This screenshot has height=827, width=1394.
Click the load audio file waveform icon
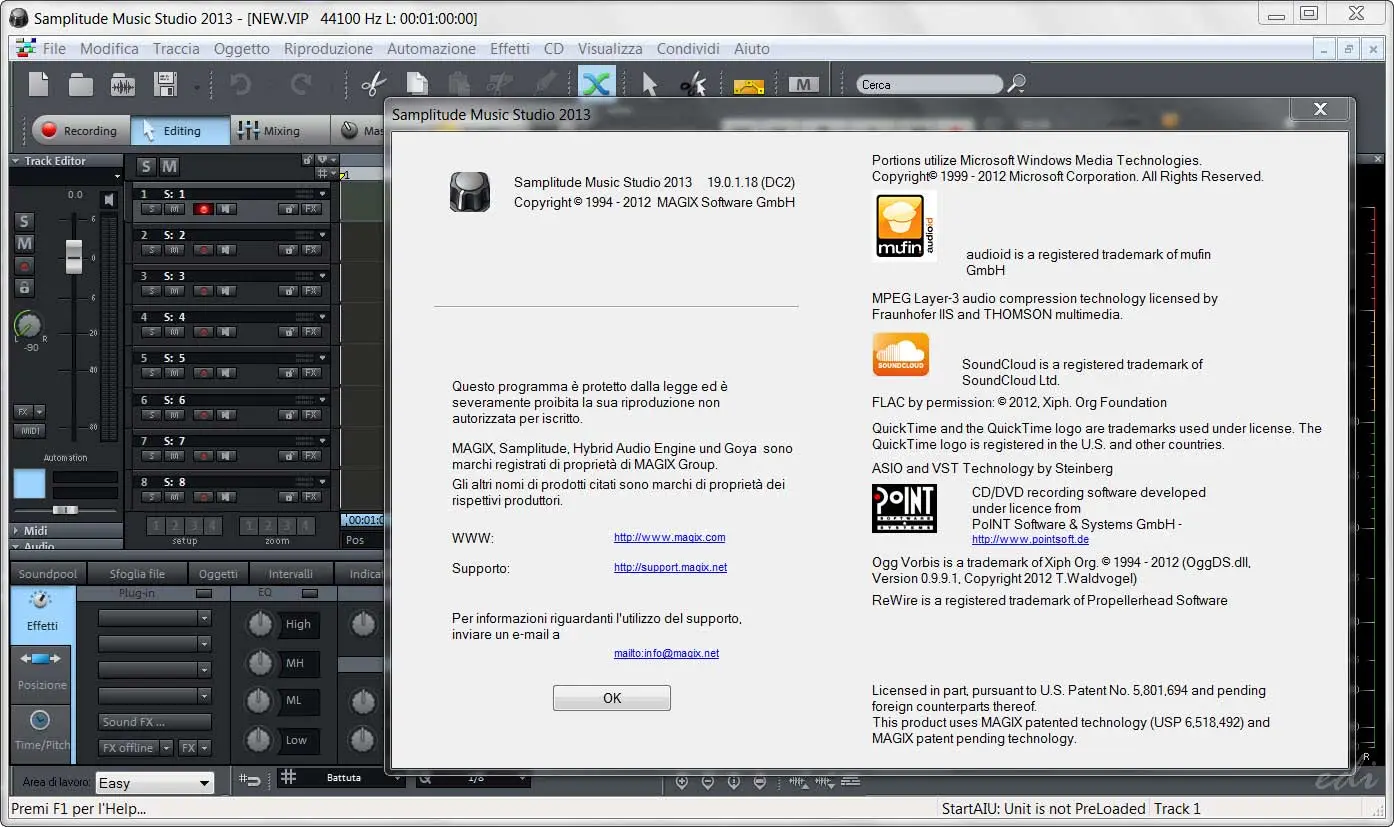123,85
